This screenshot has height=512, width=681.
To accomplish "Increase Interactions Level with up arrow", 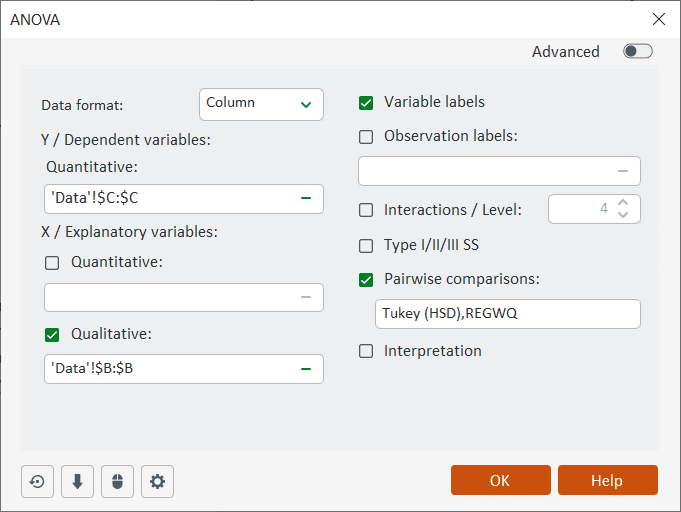I will click(623, 203).
